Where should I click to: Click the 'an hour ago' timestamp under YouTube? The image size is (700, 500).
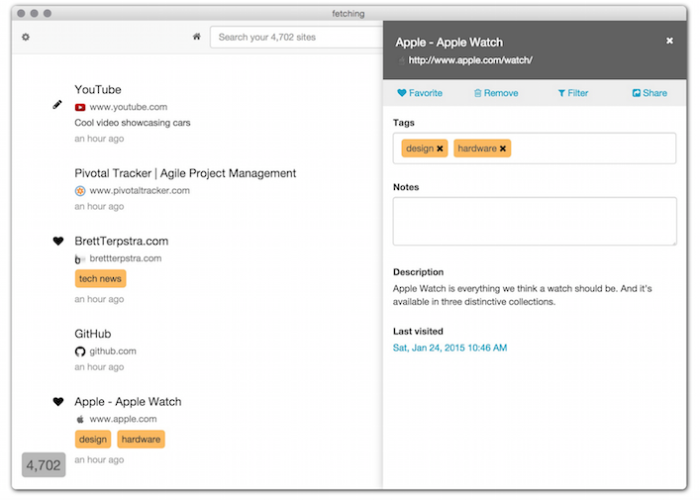point(99,139)
